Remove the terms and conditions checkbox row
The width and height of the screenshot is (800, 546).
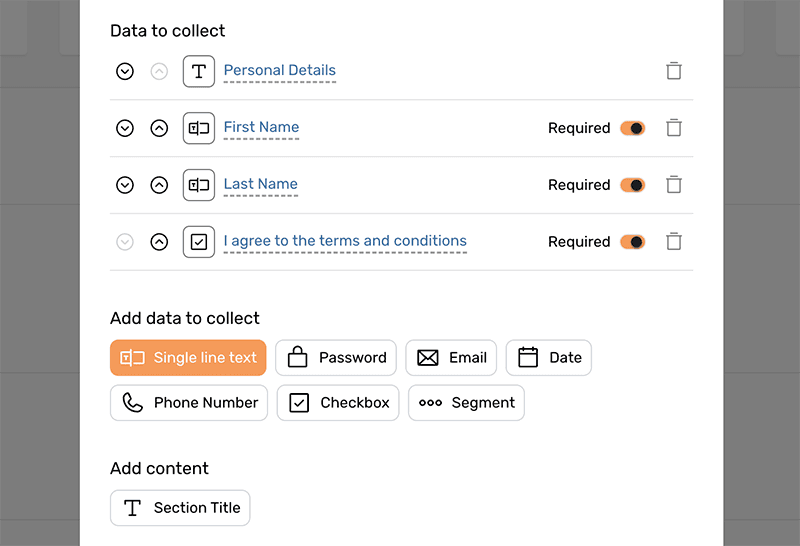pos(674,242)
